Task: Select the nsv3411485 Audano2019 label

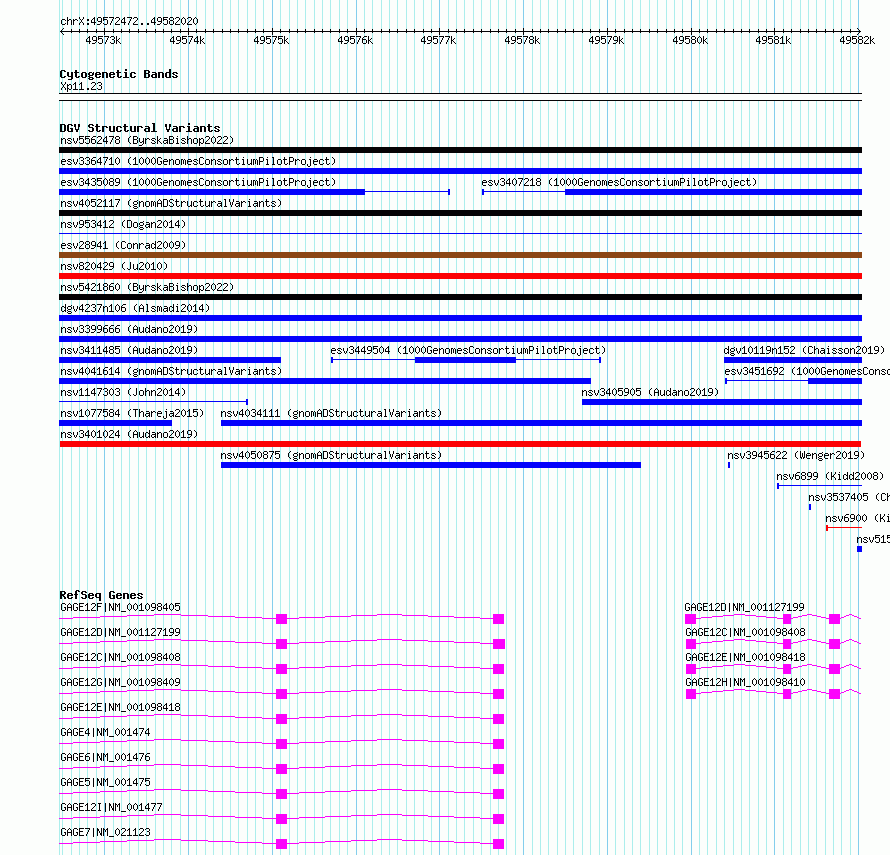Action: point(129,350)
